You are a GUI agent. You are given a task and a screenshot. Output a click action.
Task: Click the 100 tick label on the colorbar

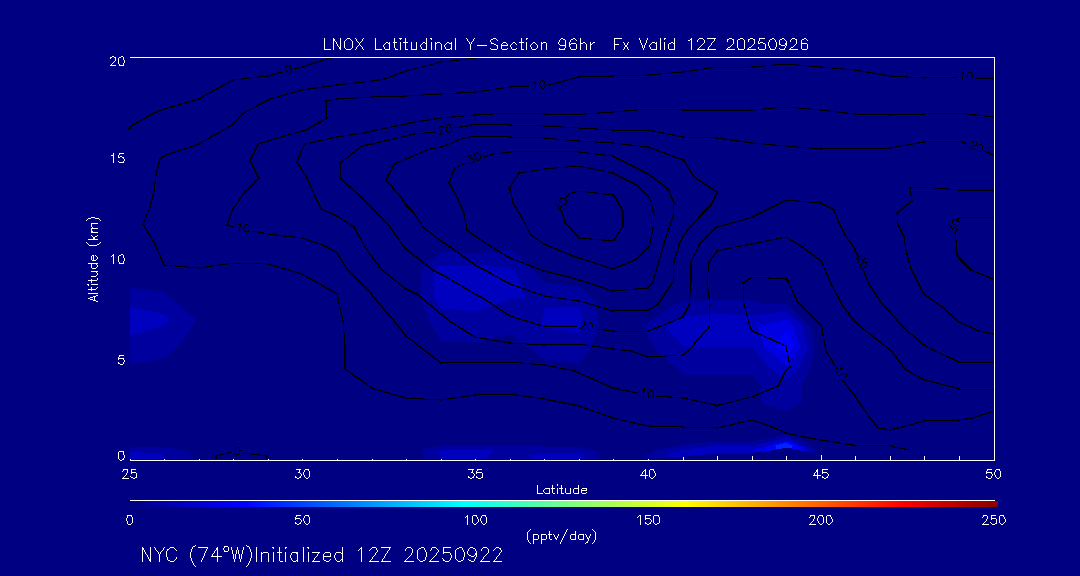point(476,520)
